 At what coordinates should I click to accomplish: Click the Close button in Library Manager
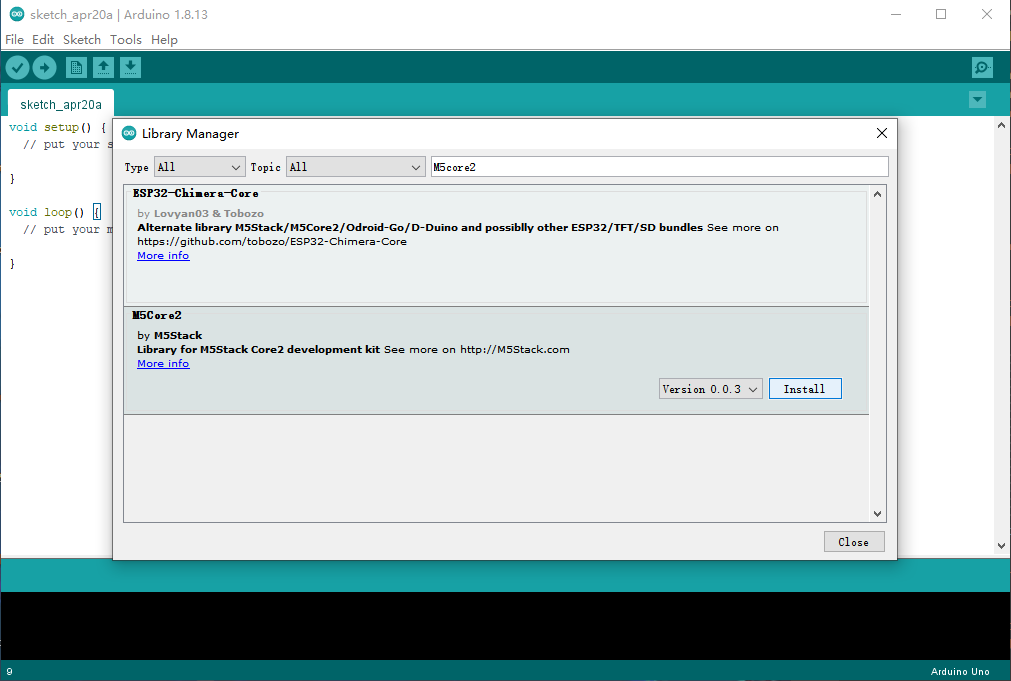[x=854, y=542]
